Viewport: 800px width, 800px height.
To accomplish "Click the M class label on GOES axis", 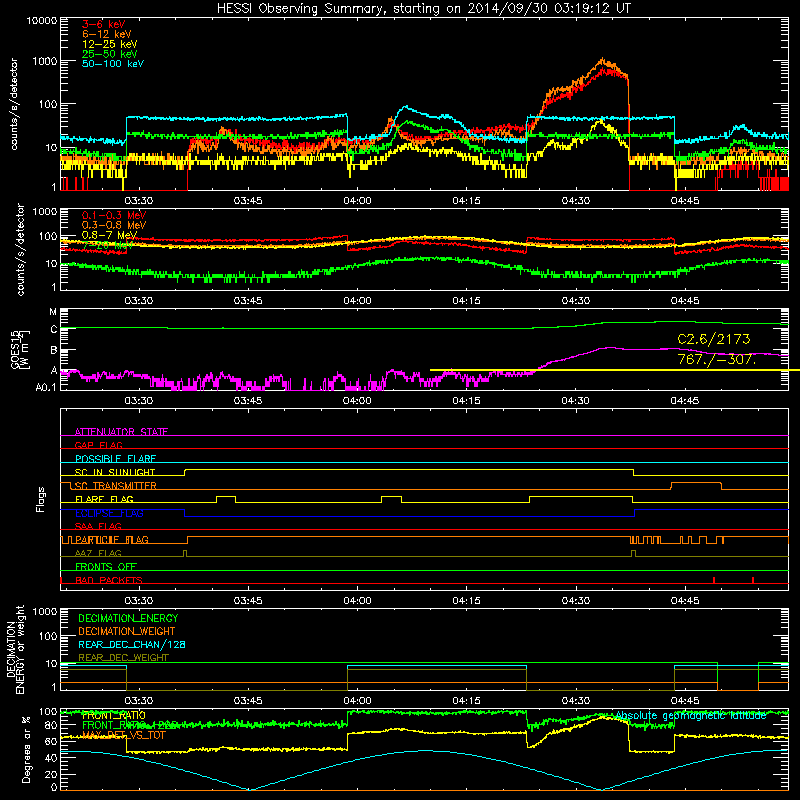I will click(53, 311).
